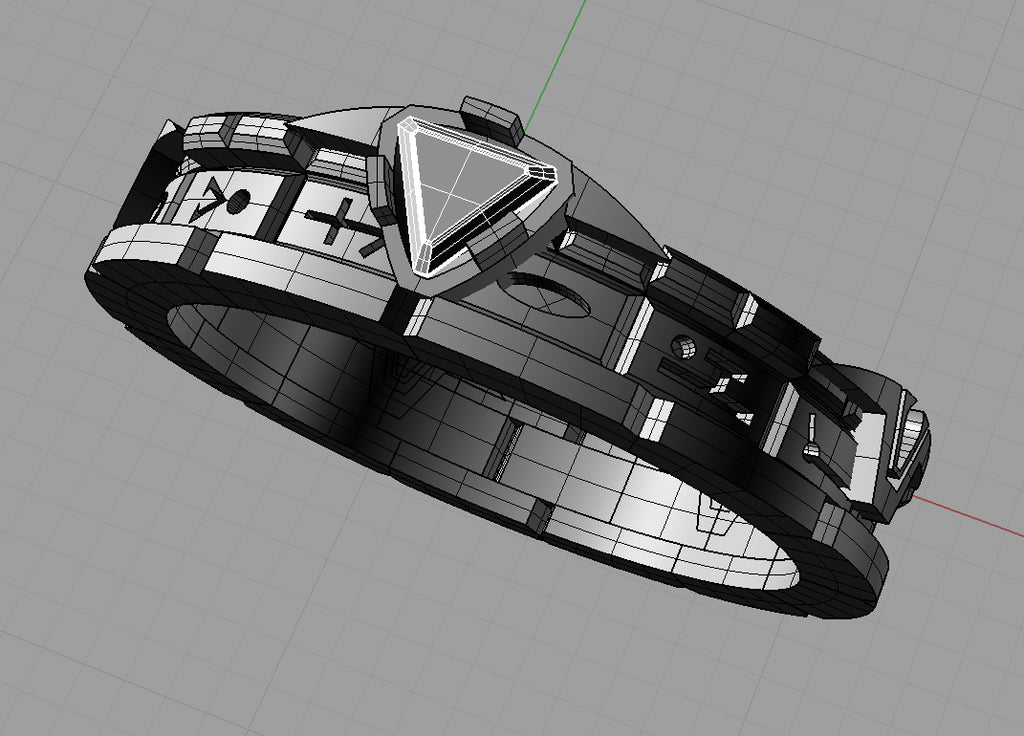
Task: Click the red X-axis line in the viewport
Action: tap(968, 515)
